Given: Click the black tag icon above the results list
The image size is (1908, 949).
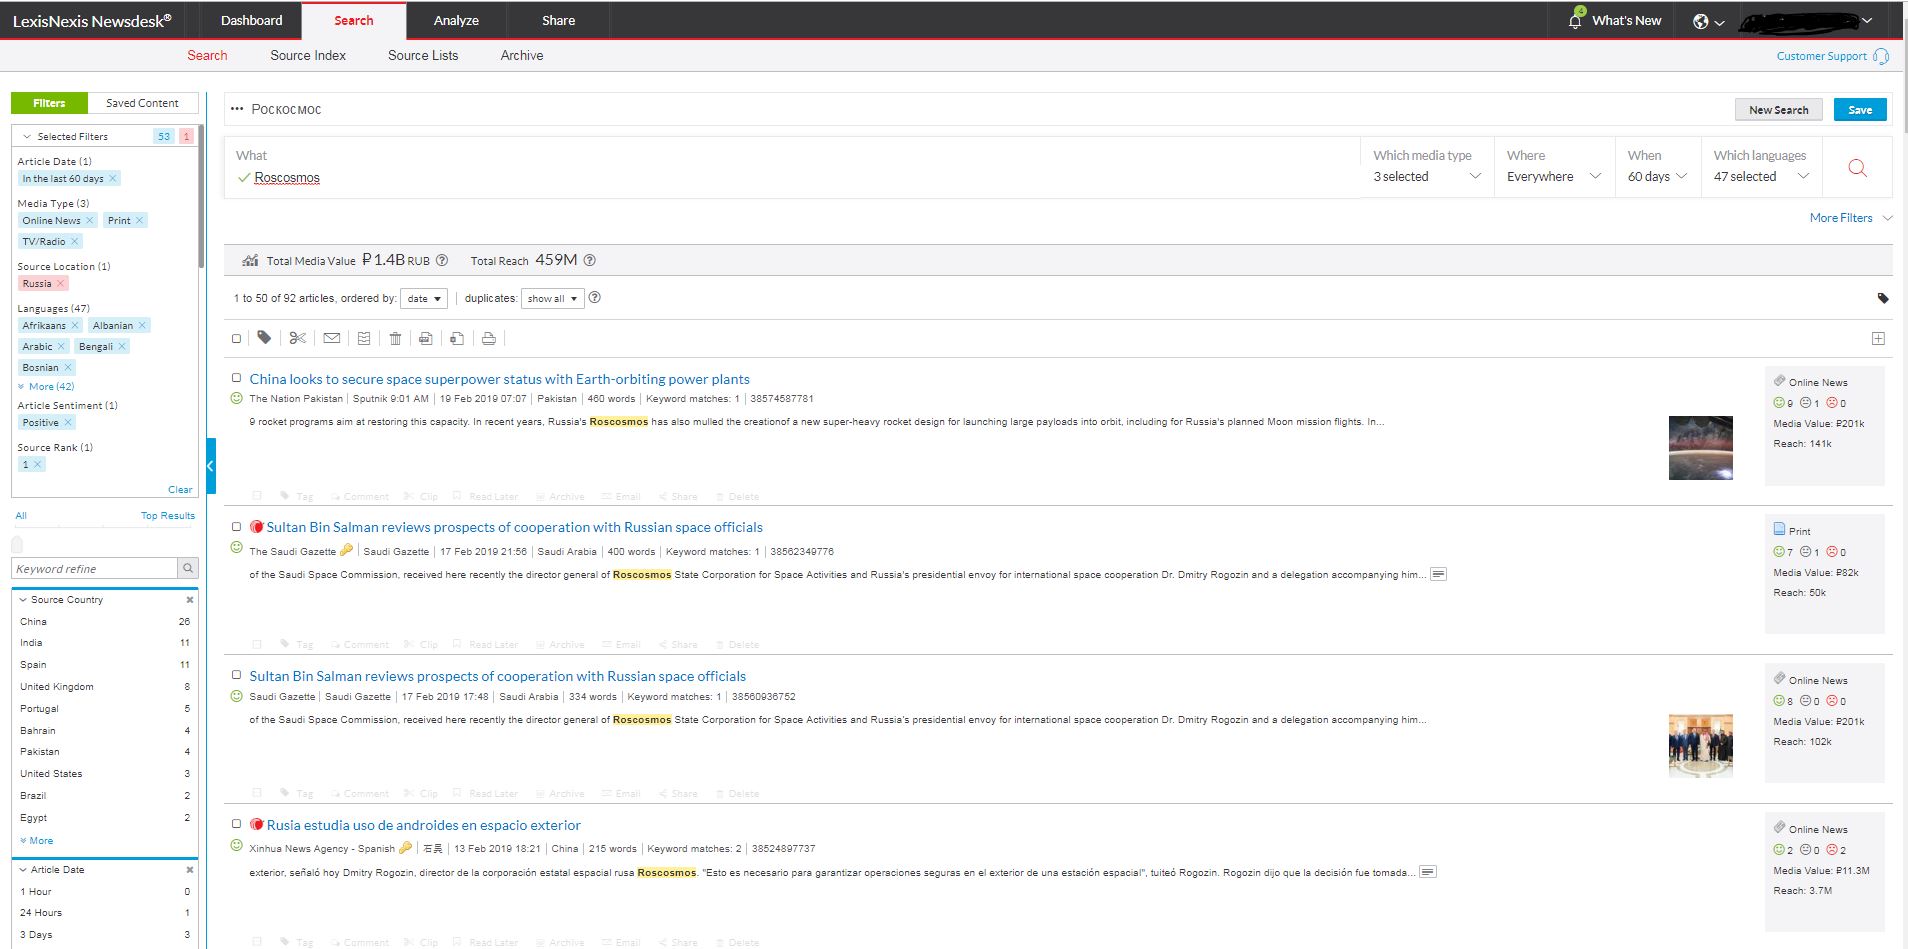Looking at the screenshot, I should (1883, 298).
